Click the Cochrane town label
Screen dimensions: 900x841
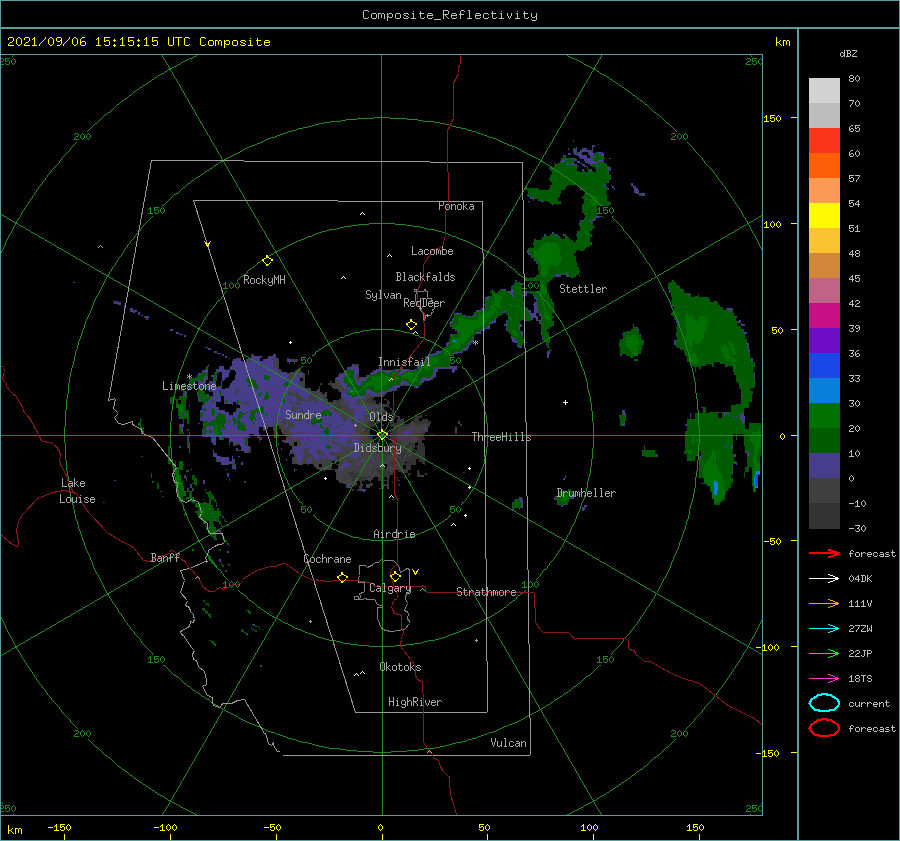(x=327, y=559)
